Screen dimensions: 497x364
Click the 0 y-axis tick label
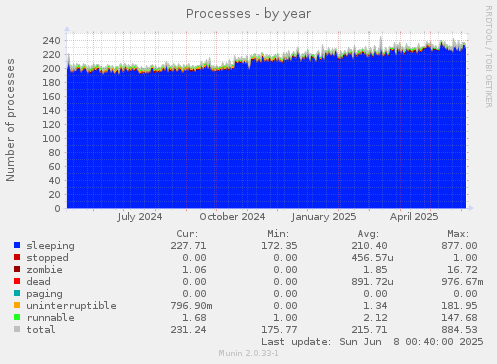(58, 209)
